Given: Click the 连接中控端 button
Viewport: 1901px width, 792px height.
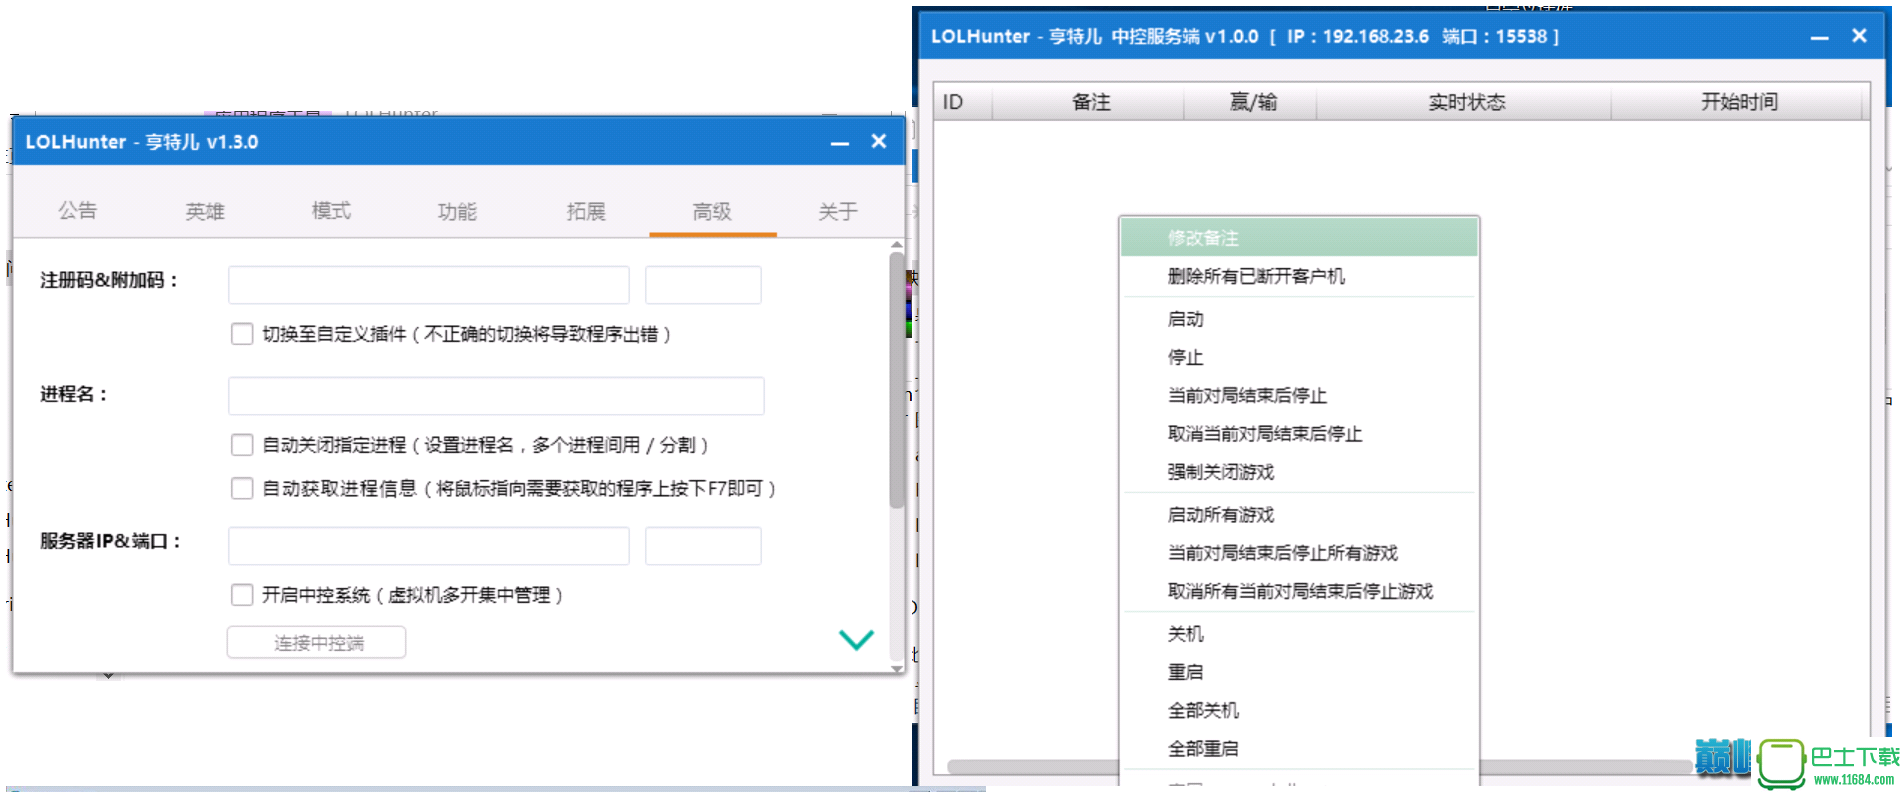Looking at the screenshot, I should pos(317,643).
